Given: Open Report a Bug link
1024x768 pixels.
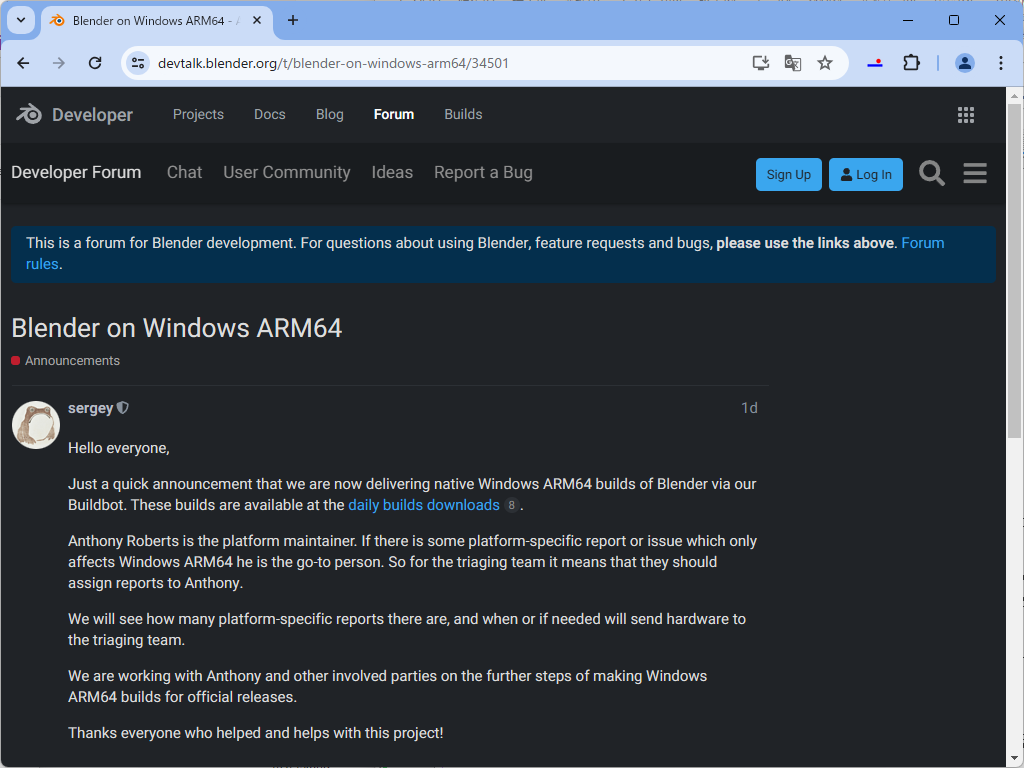Looking at the screenshot, I should click(x=483, y=172).
